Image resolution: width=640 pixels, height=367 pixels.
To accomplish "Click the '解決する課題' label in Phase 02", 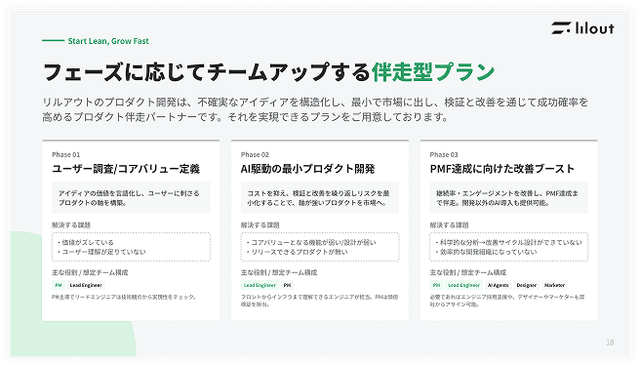I will click(260, 225).
